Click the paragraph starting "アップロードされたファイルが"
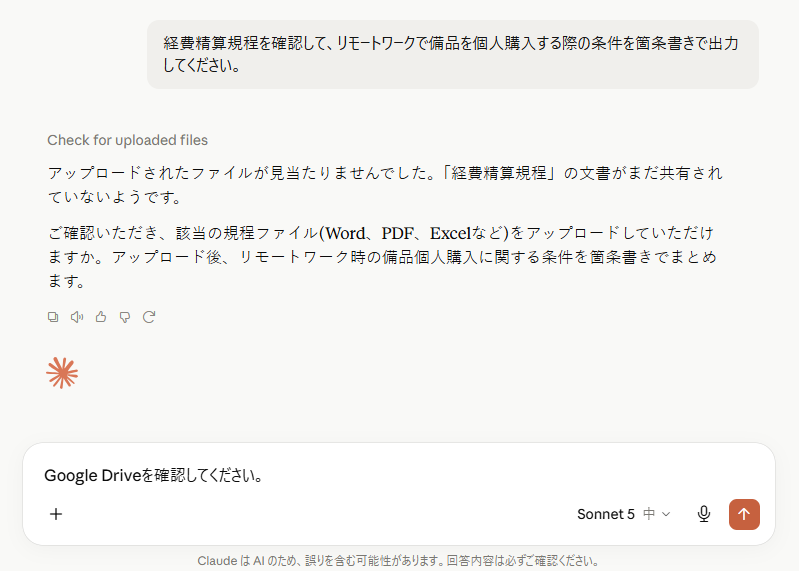The height and width of the screenshot is (571, 799). tap(385, 184)
